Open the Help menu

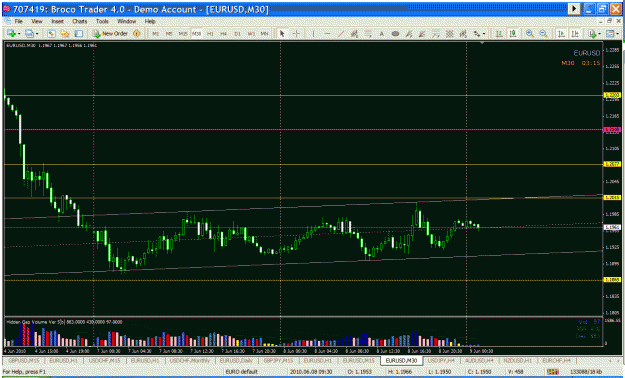pyautogui.click(x=150, y=21)
